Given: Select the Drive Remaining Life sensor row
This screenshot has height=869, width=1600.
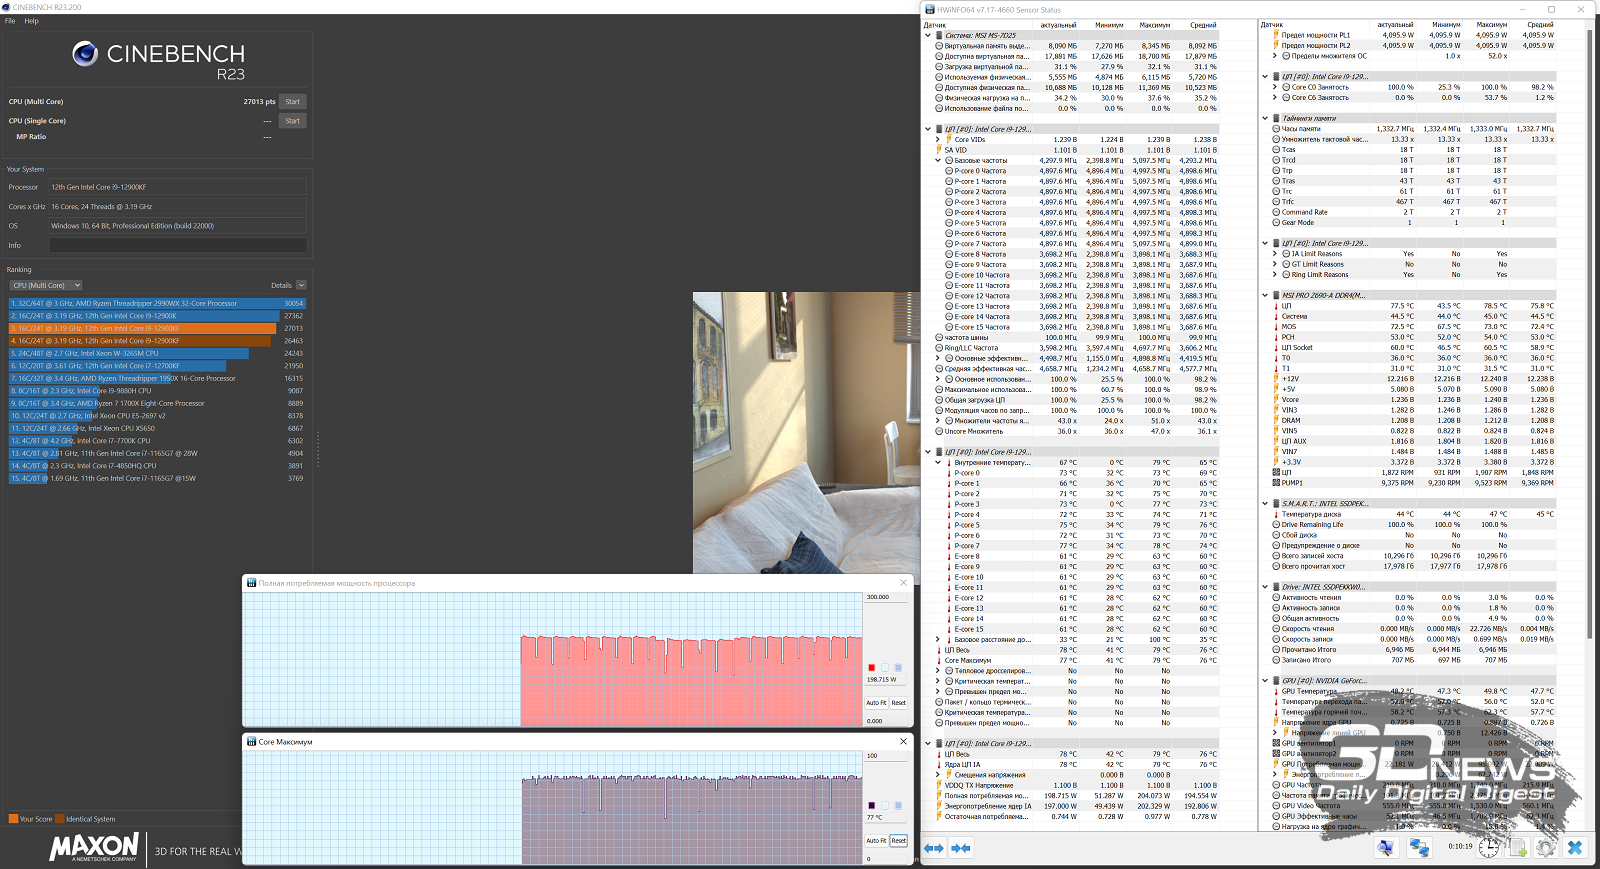Looking at the screenshot, I should point(1414,525).
